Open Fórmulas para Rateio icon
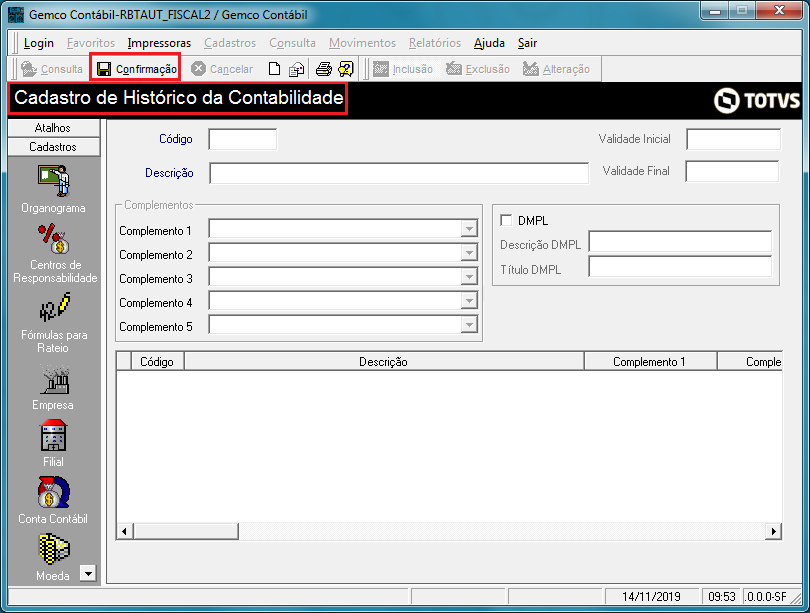The width and height of the screenshot is (810, 613). (54, 307)
